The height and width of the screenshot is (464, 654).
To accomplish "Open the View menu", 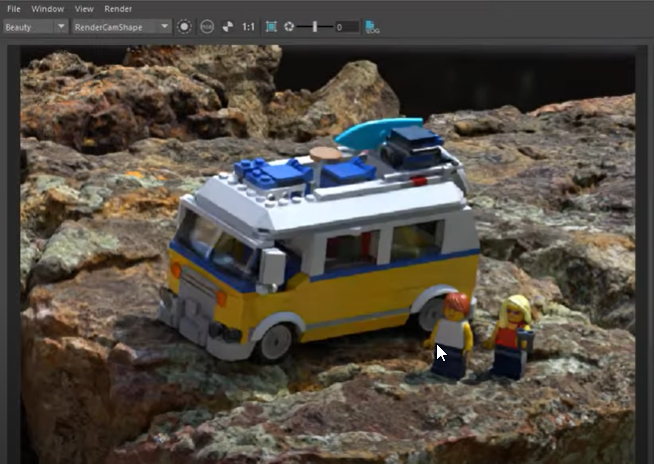I will pos(84,9).
